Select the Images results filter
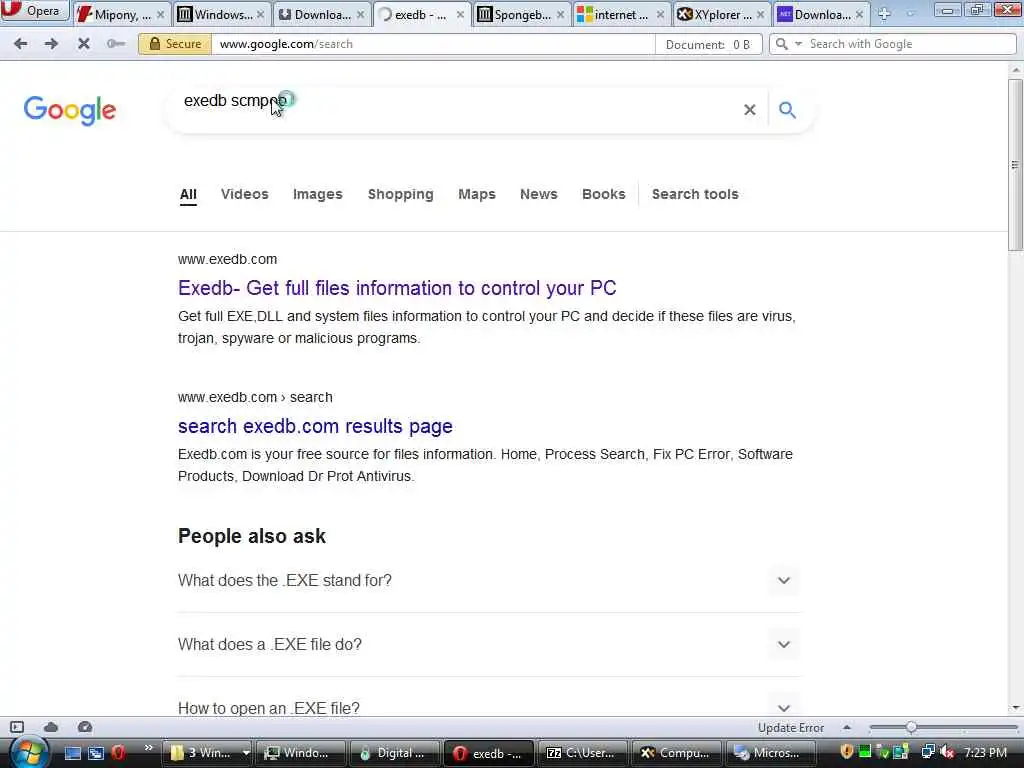Screen dimensions: 1024x768 [x=317, y=194]
